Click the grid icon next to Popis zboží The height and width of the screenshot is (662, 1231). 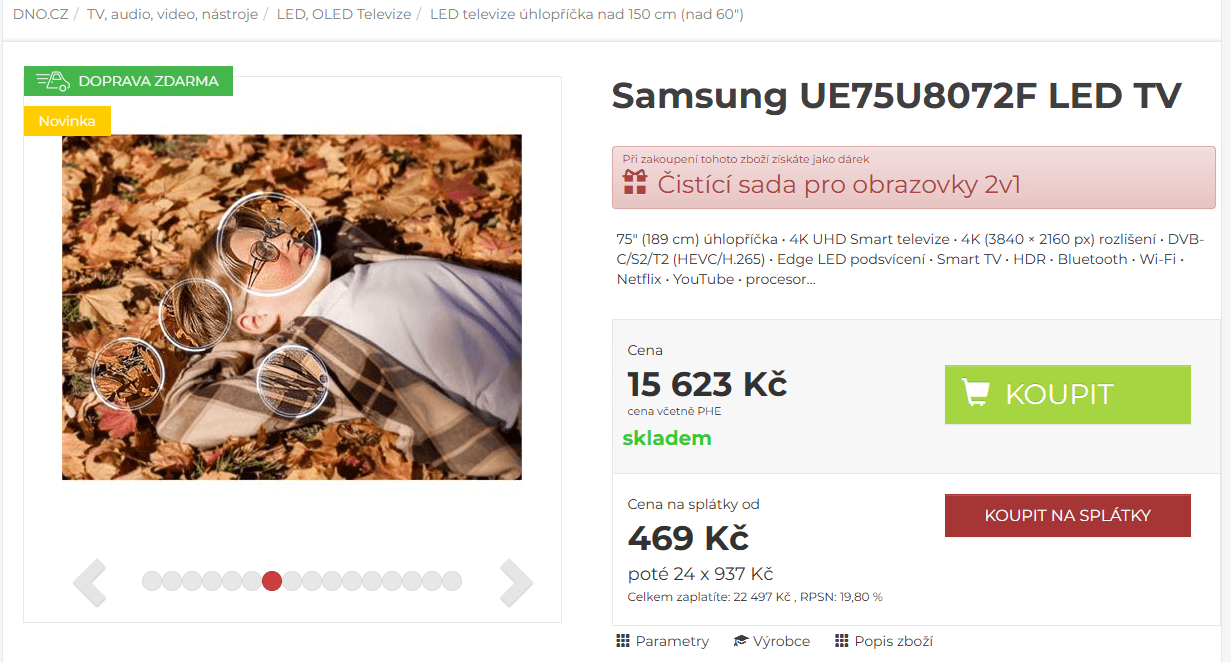click(841, 641)
